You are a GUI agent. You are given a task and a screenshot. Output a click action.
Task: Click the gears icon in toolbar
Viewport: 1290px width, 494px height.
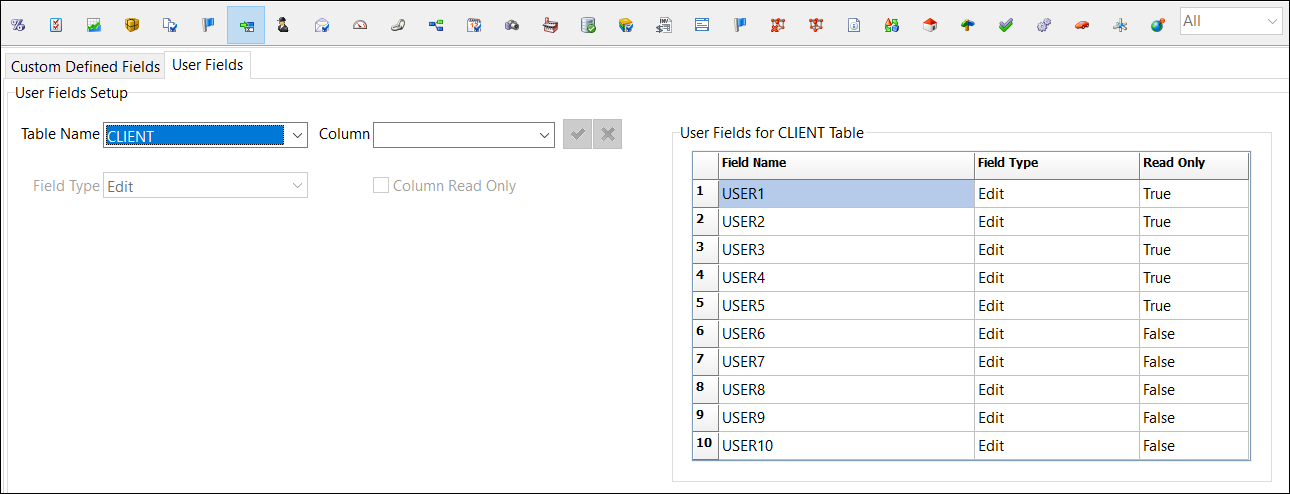click(x=1043, y=24)
